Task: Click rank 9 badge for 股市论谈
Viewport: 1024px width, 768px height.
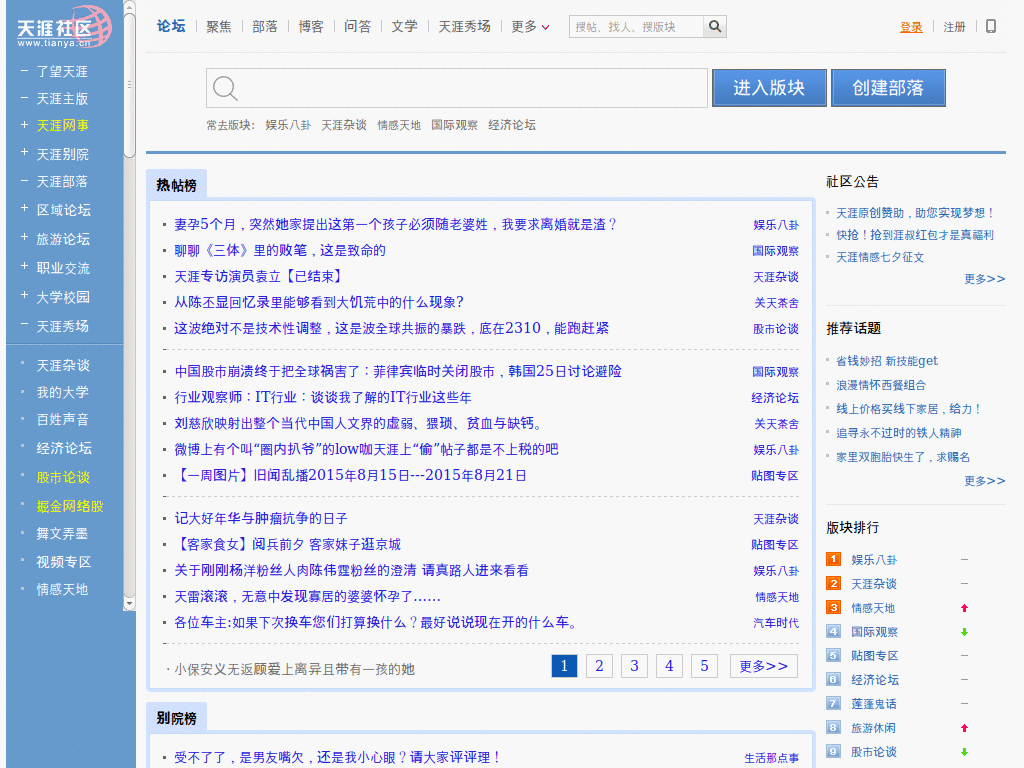Action: [833, 751]
